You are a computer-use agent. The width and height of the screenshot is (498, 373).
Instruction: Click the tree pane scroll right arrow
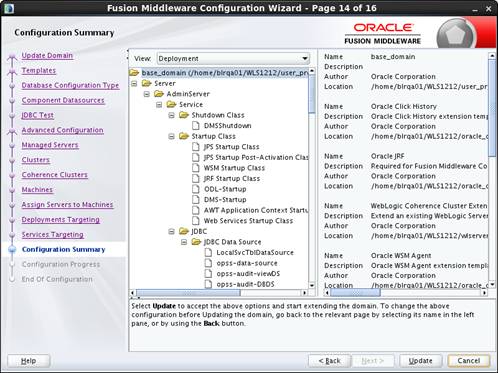304,293
